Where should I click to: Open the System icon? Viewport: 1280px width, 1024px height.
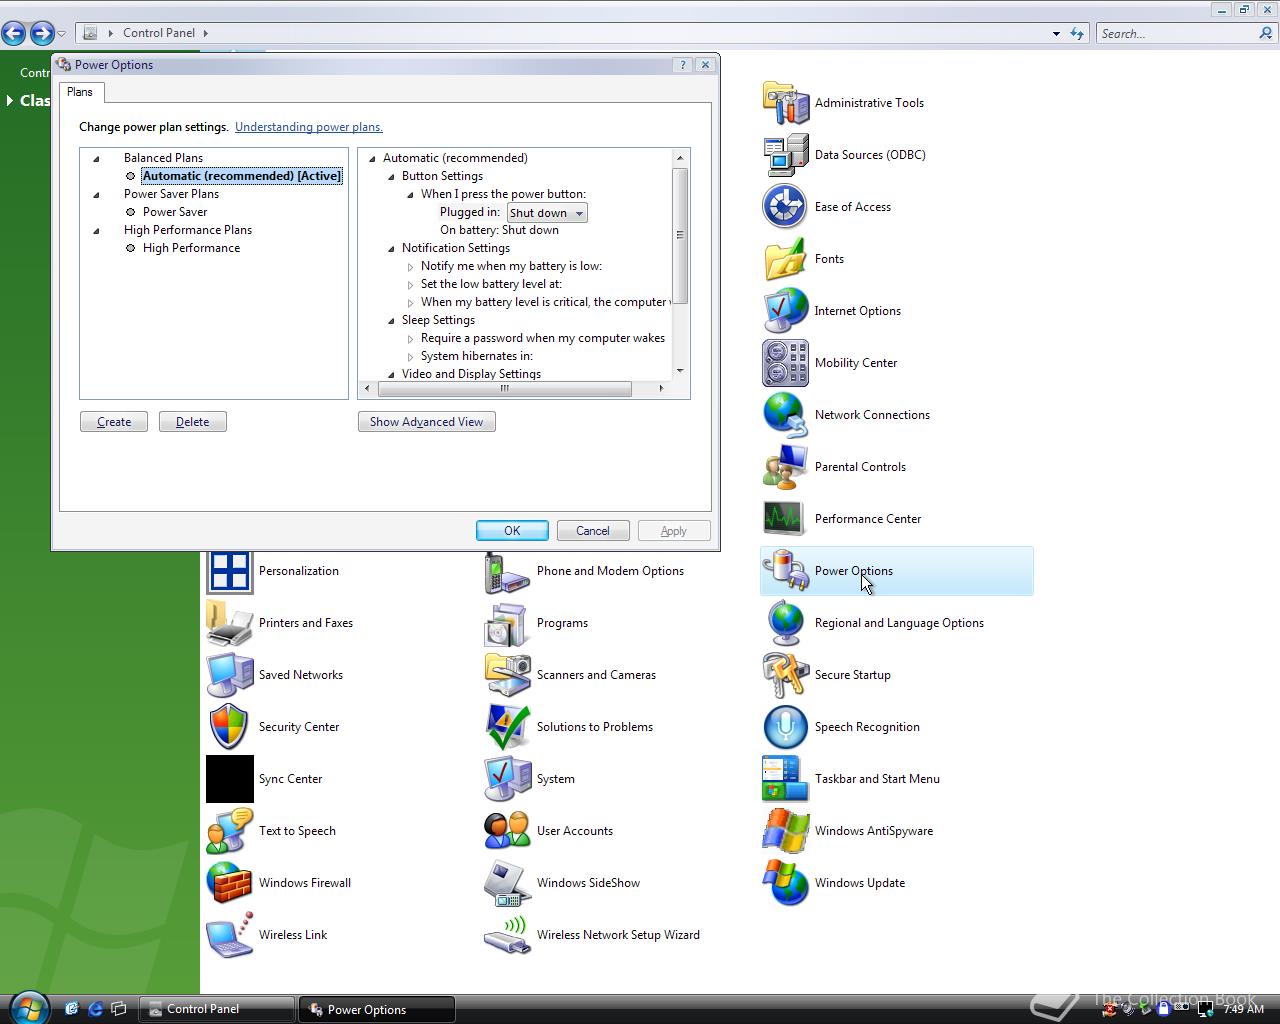tap(507, 779)
